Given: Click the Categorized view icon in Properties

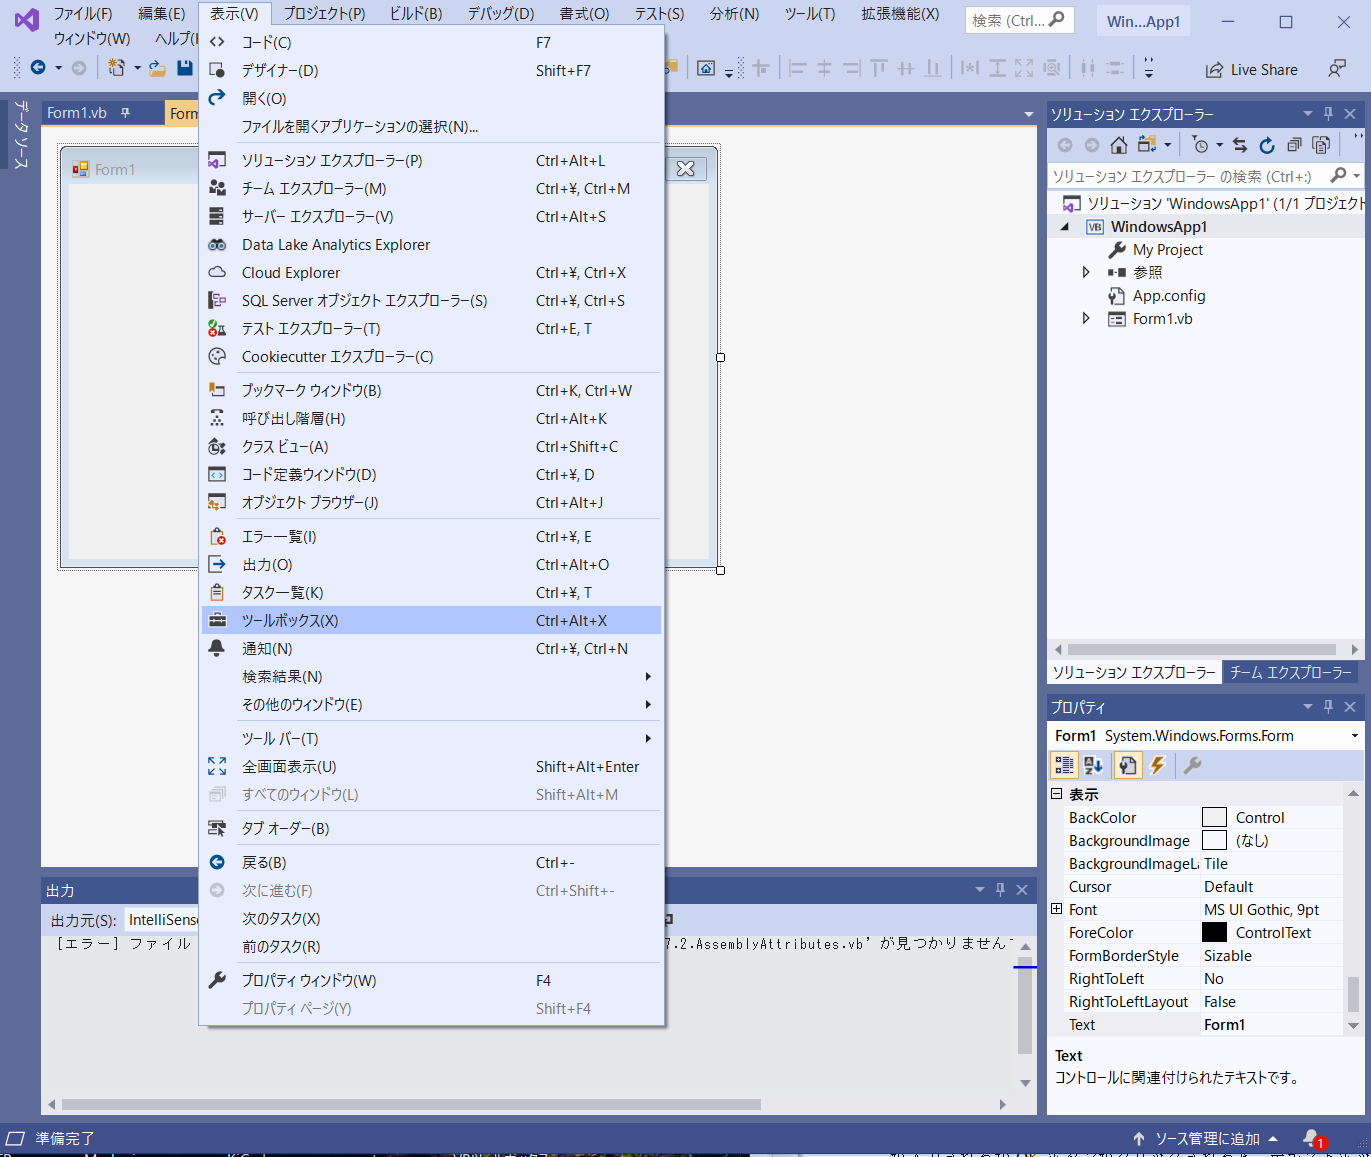Looking at the screenshot, I should [1064, 765].
